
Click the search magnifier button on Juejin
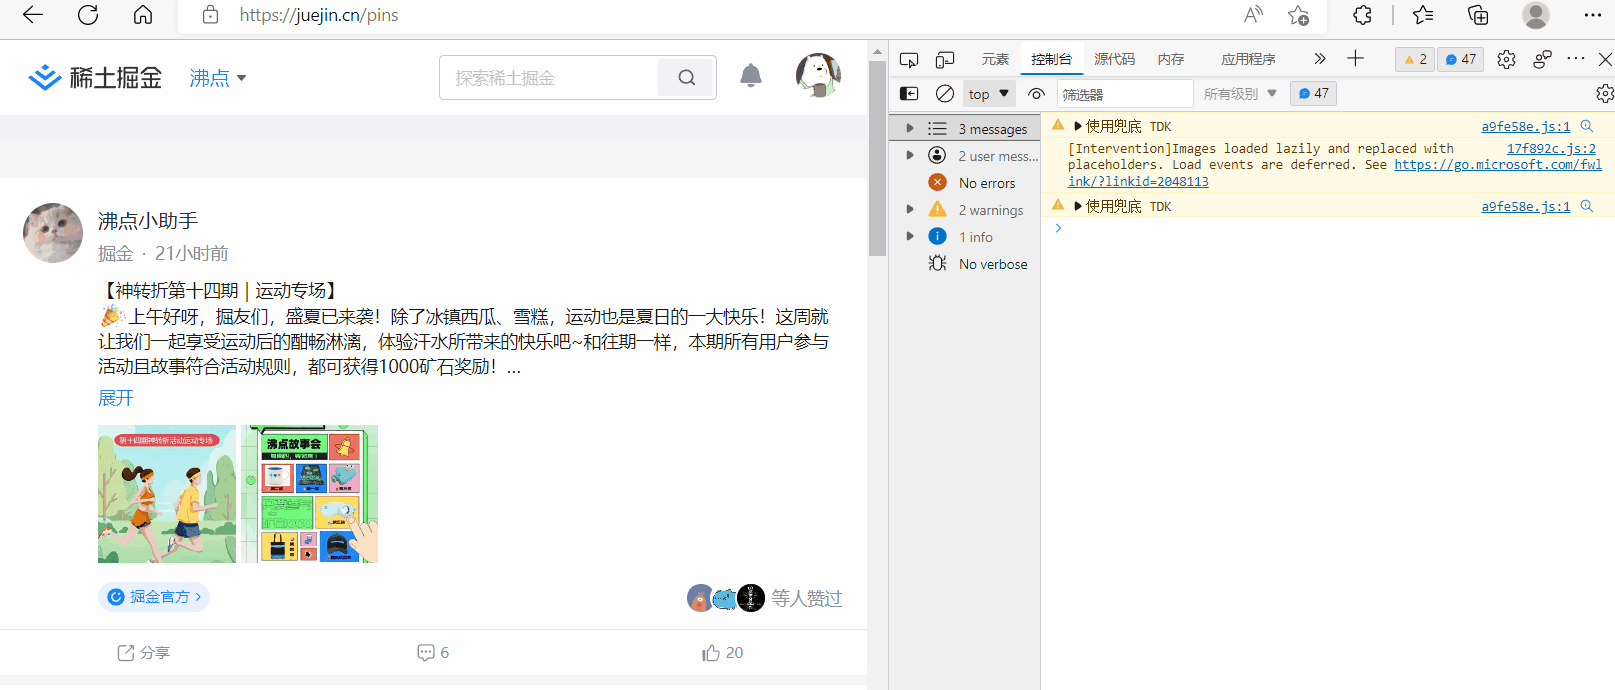[x=687, y=77]
